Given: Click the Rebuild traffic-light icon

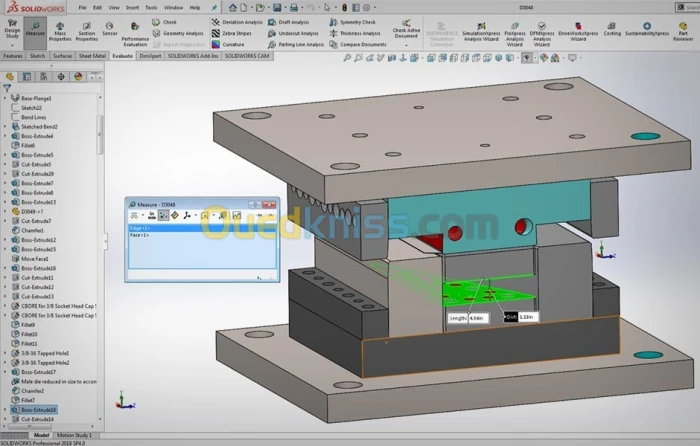Looking at the screenshot, I should [x=345, y=8].
